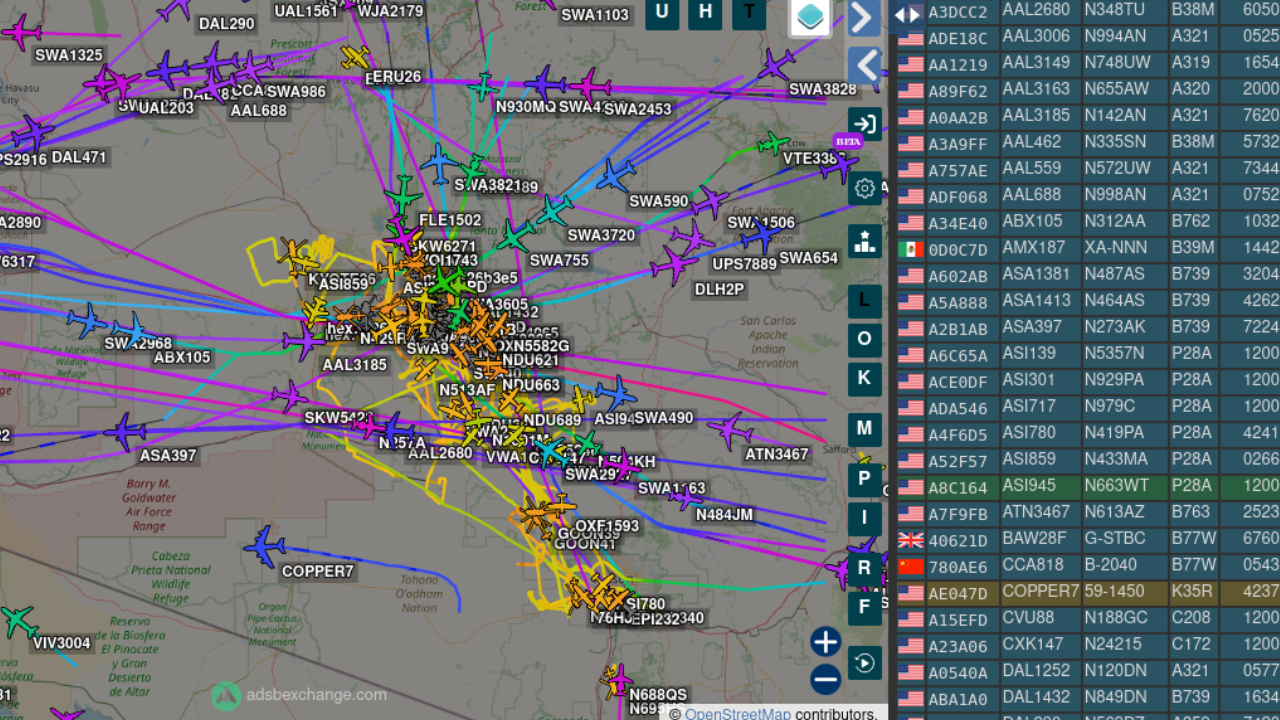Select the AAL3185 aircraft icon
The image size is (1280, 720).
coord(303,341)
